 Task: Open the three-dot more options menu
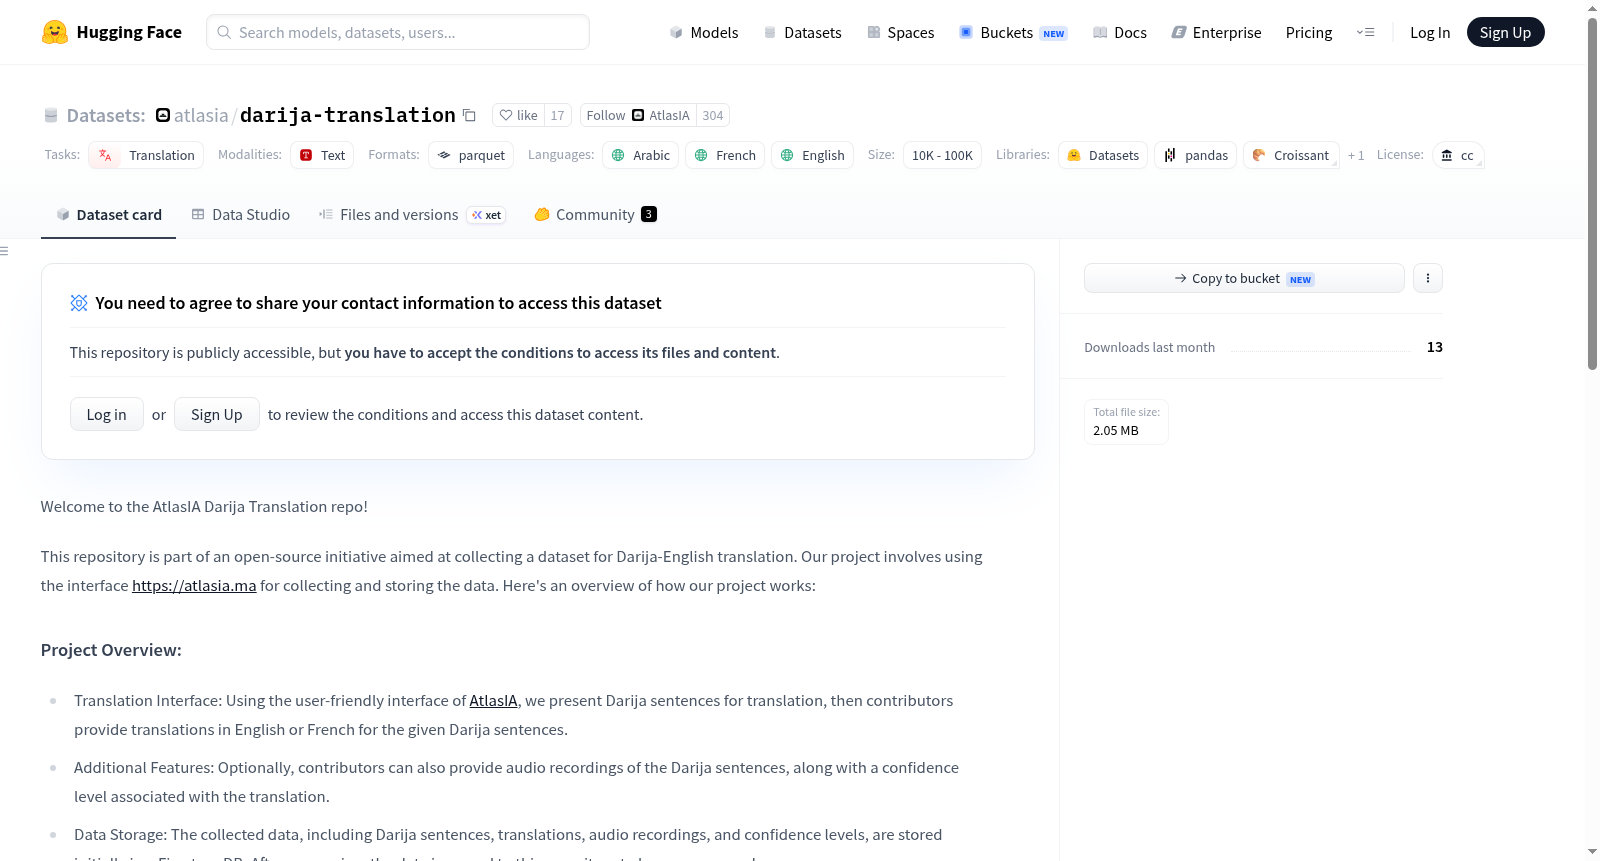[1428, 278]
